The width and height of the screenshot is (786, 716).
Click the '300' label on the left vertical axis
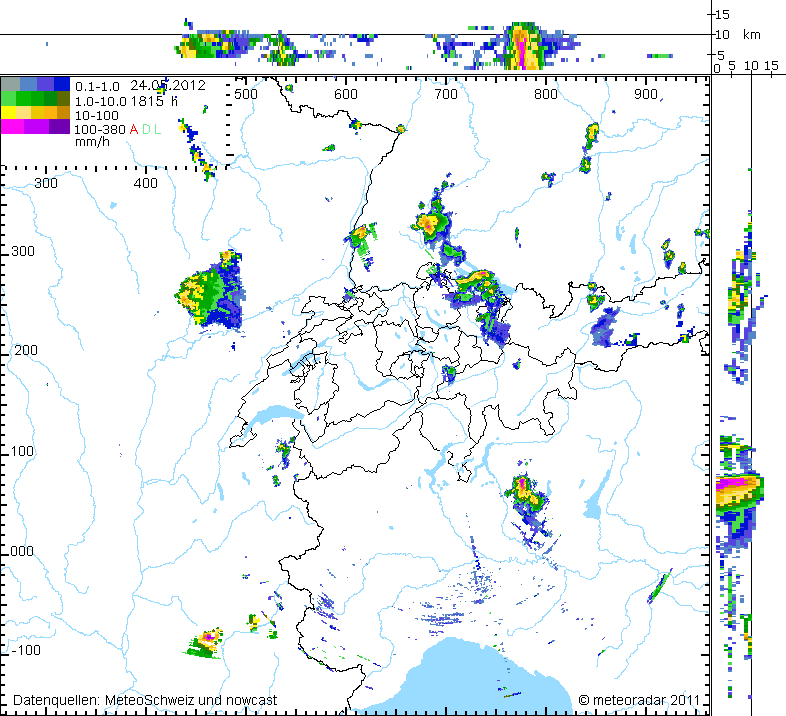(x=23, y=251)
